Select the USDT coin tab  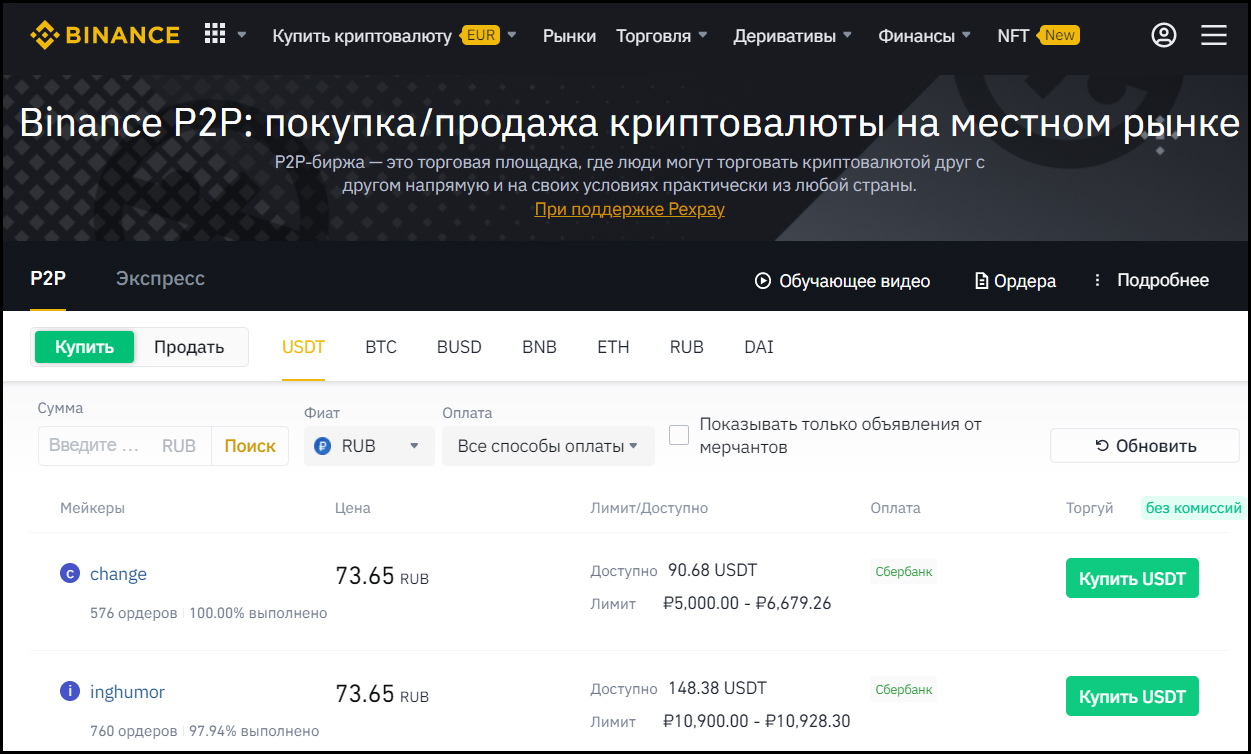pyautogui.click(x=303, y=347)
